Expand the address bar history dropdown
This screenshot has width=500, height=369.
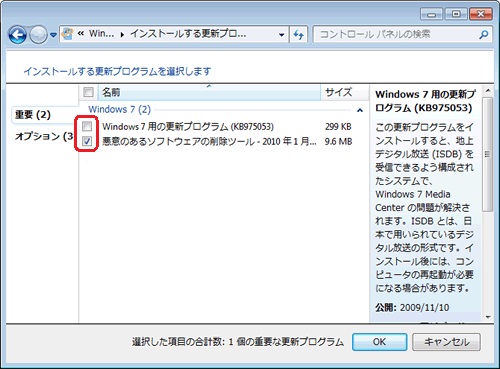[x=282, y=34]
